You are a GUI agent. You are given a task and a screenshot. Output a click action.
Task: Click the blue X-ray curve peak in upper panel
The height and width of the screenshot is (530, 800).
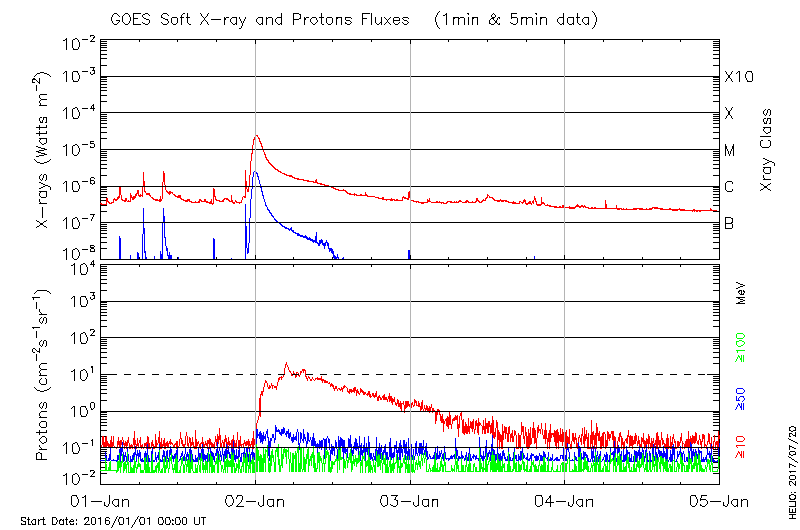256,172
